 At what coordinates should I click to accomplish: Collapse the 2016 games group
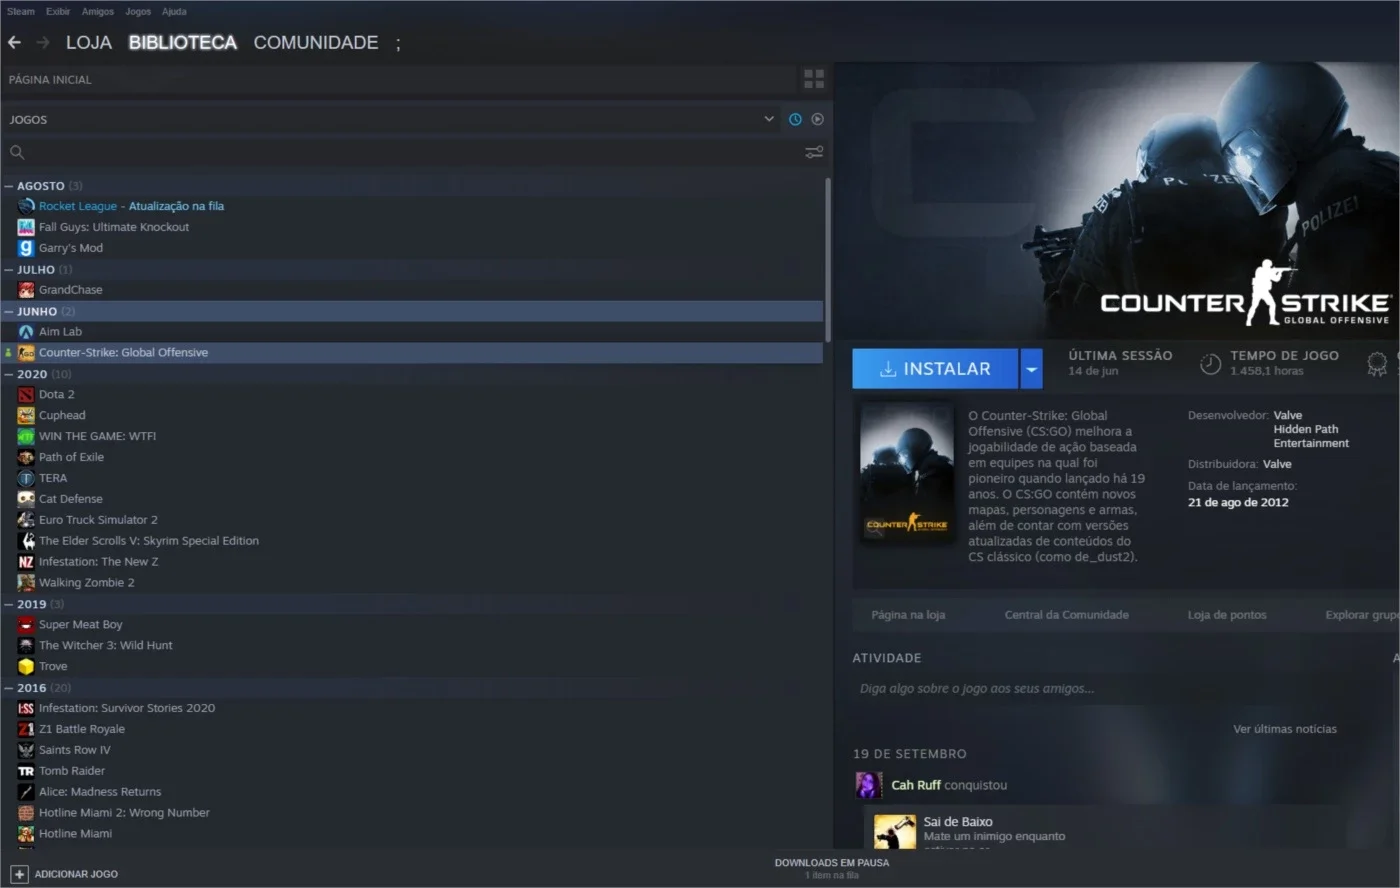coord(8,688)
